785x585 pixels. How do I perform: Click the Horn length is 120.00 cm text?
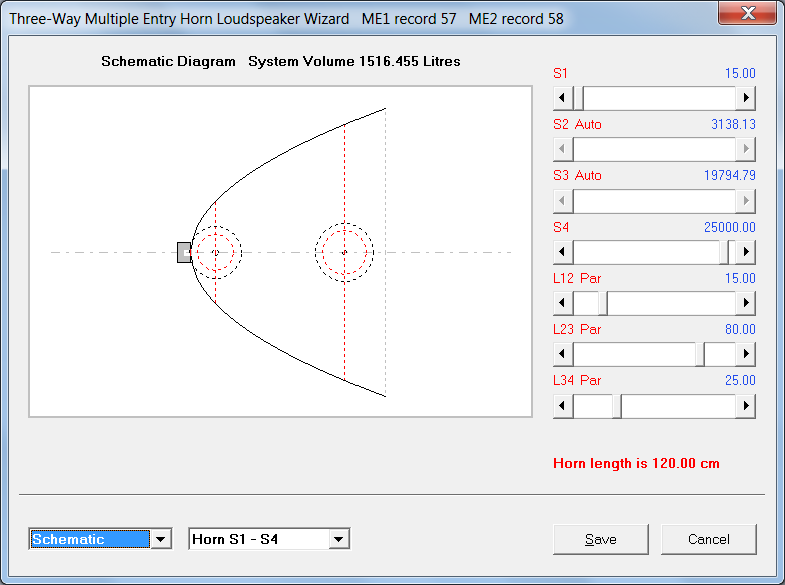(636, 463)
